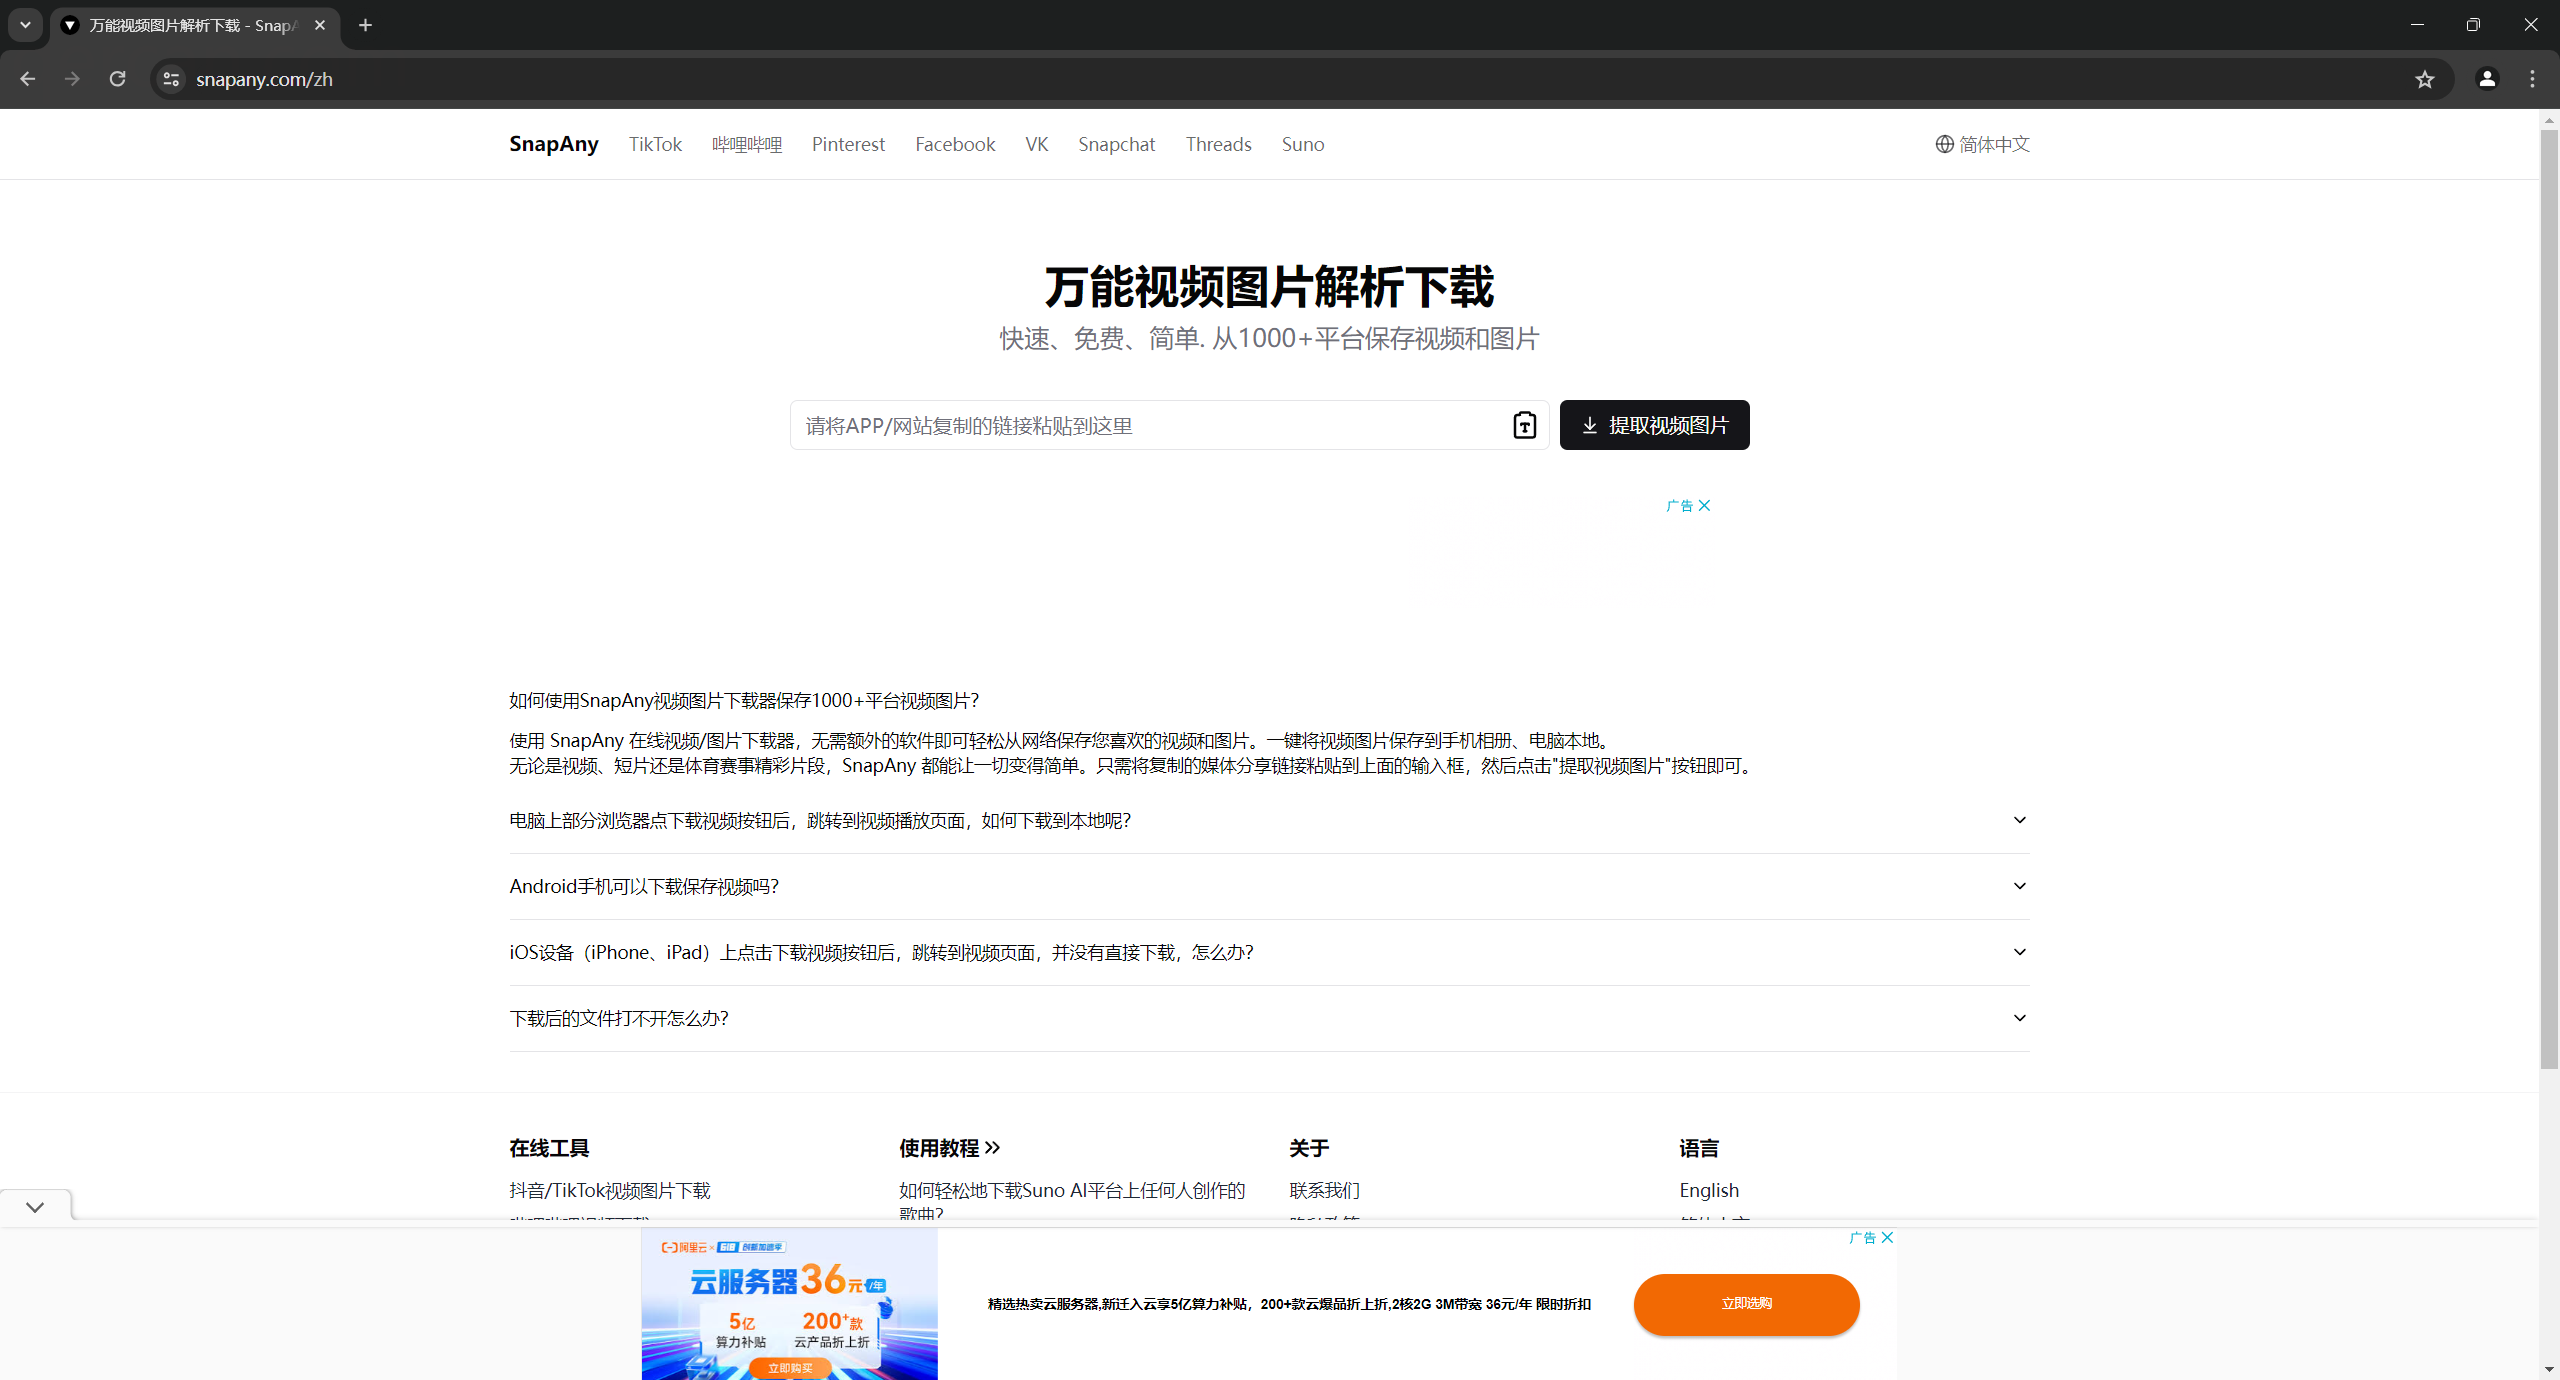2560x1380 pixels.
Task: Open Chrome three-dot menu
Action: 2532,79
